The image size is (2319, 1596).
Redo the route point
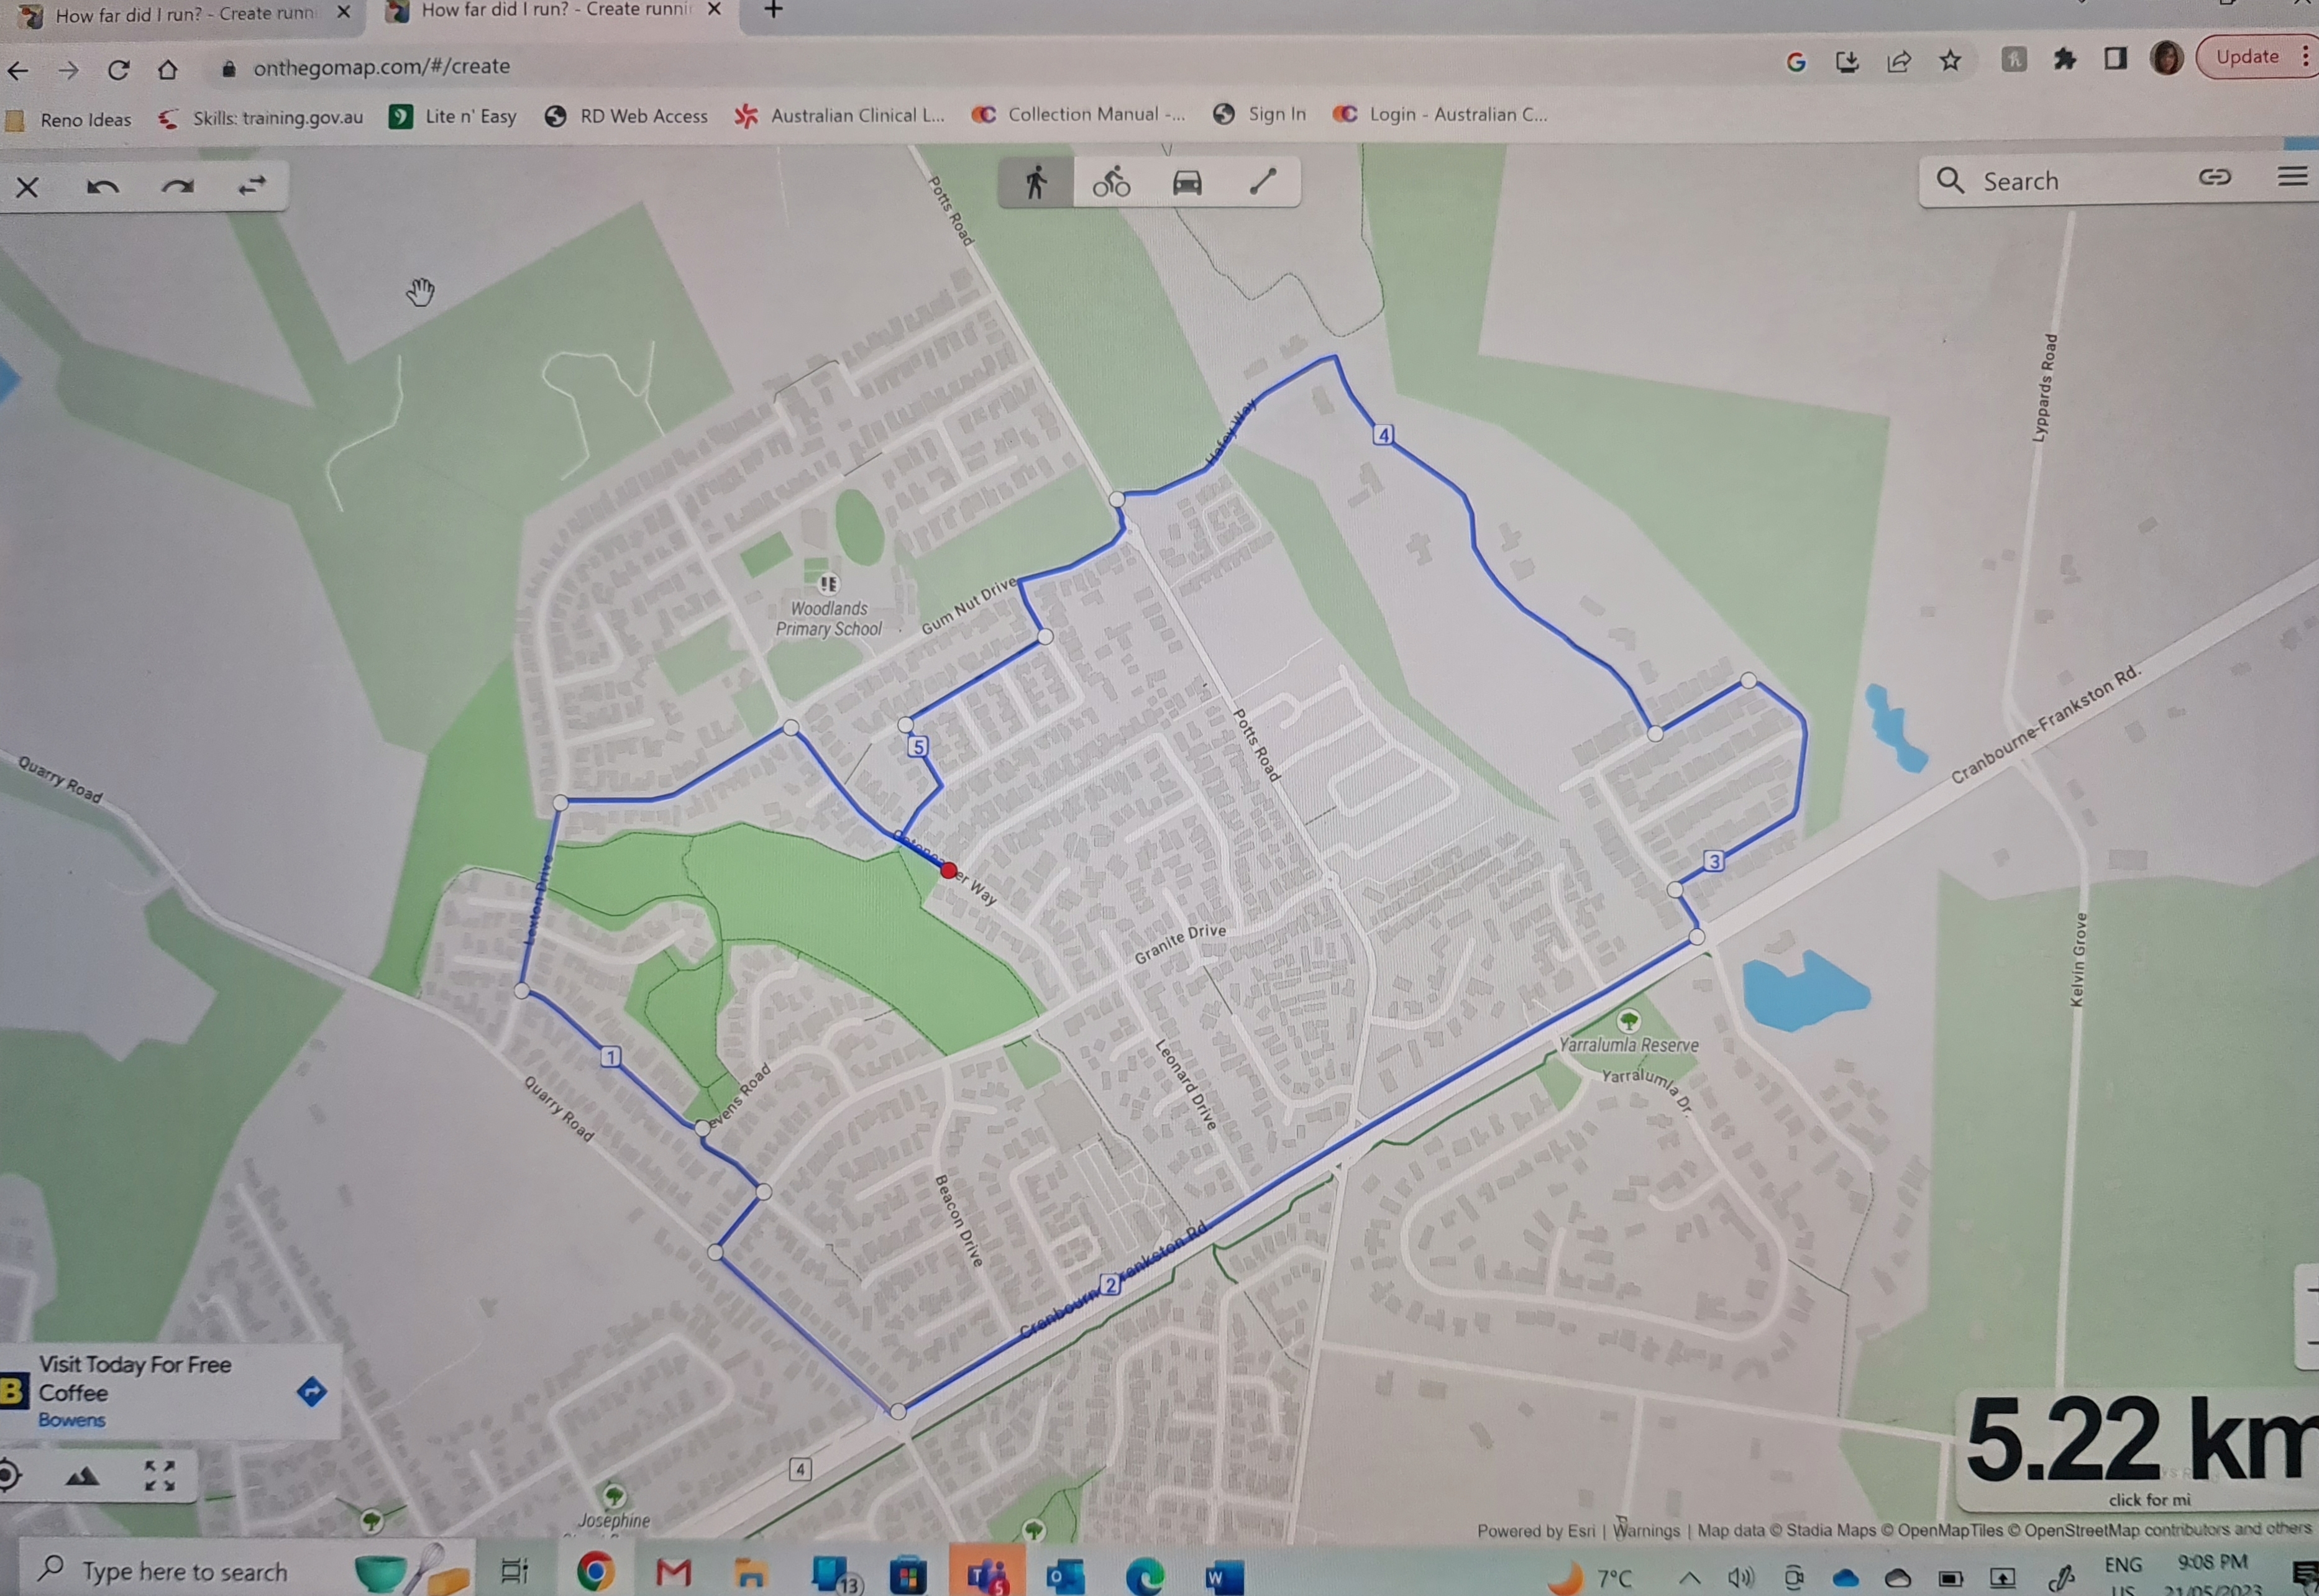(x=177, y=187)
